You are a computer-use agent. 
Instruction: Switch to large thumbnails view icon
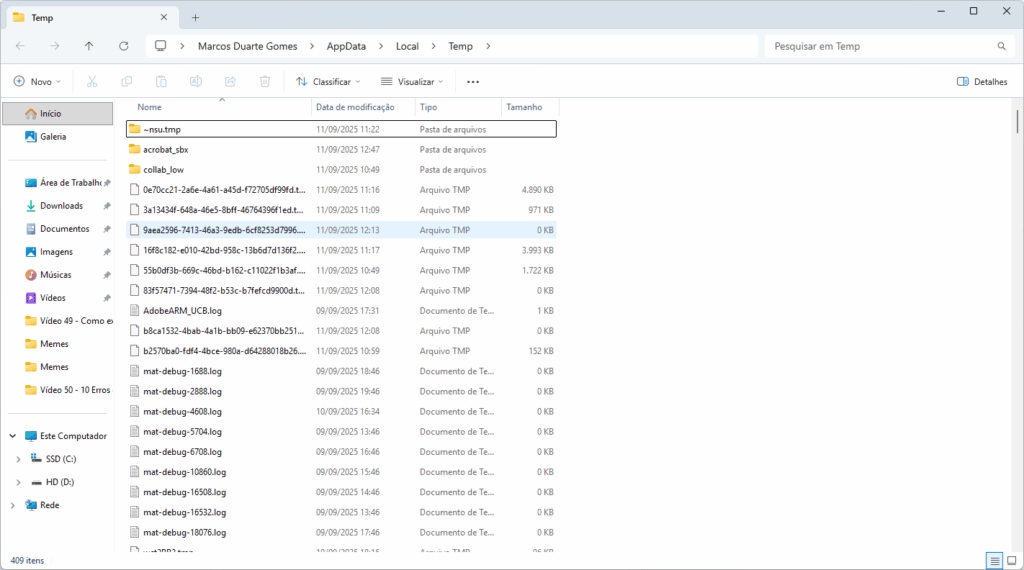(1012, 560)
